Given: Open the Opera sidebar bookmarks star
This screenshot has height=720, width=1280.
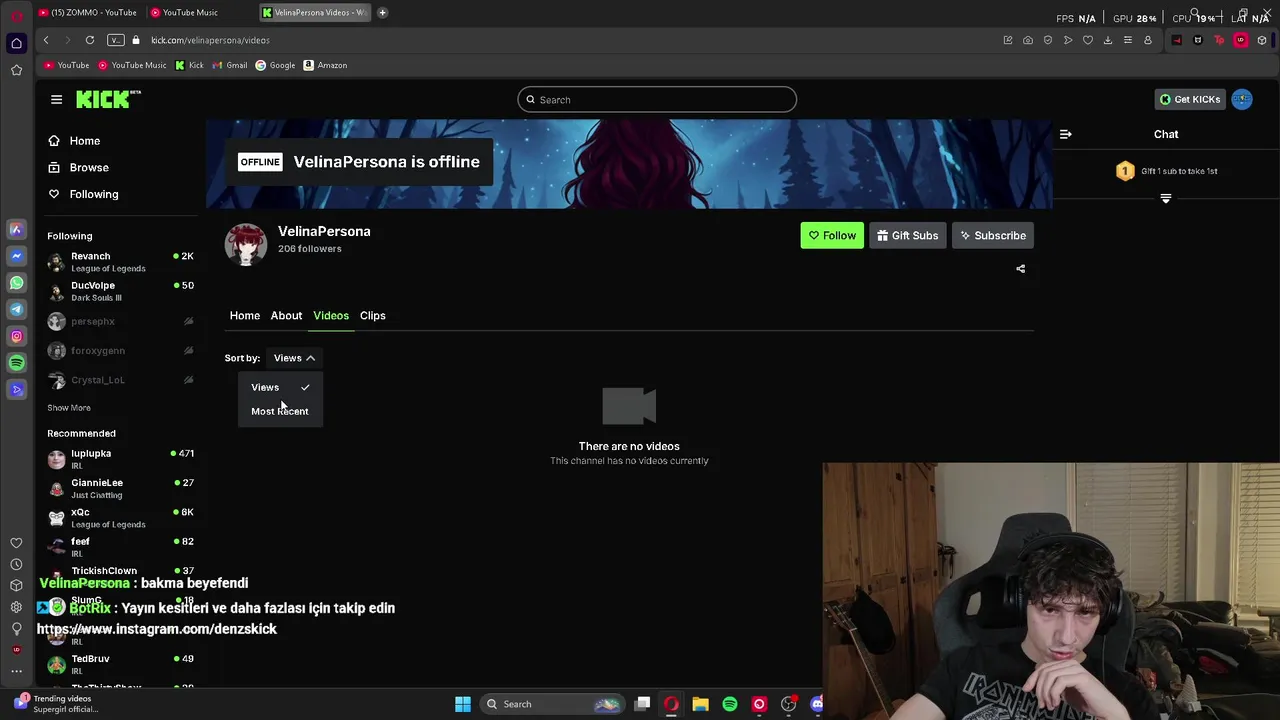Looking at the screenshot, I should click(x=16, y=70).
